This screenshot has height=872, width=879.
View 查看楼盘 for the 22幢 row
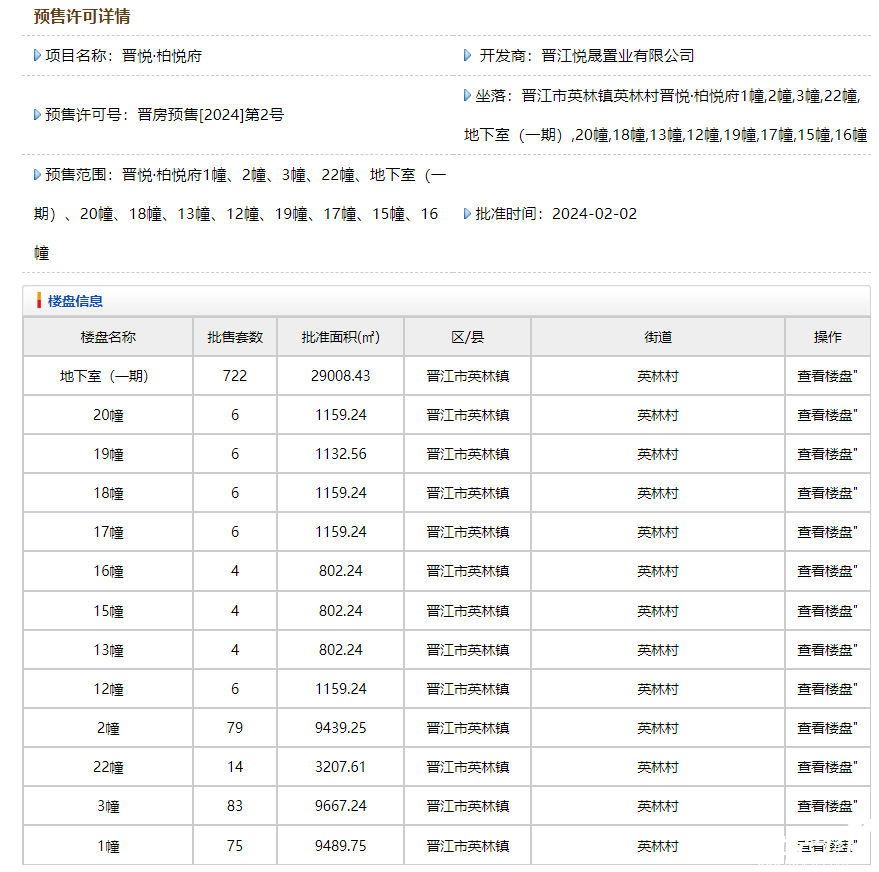(x=825, y=767)
